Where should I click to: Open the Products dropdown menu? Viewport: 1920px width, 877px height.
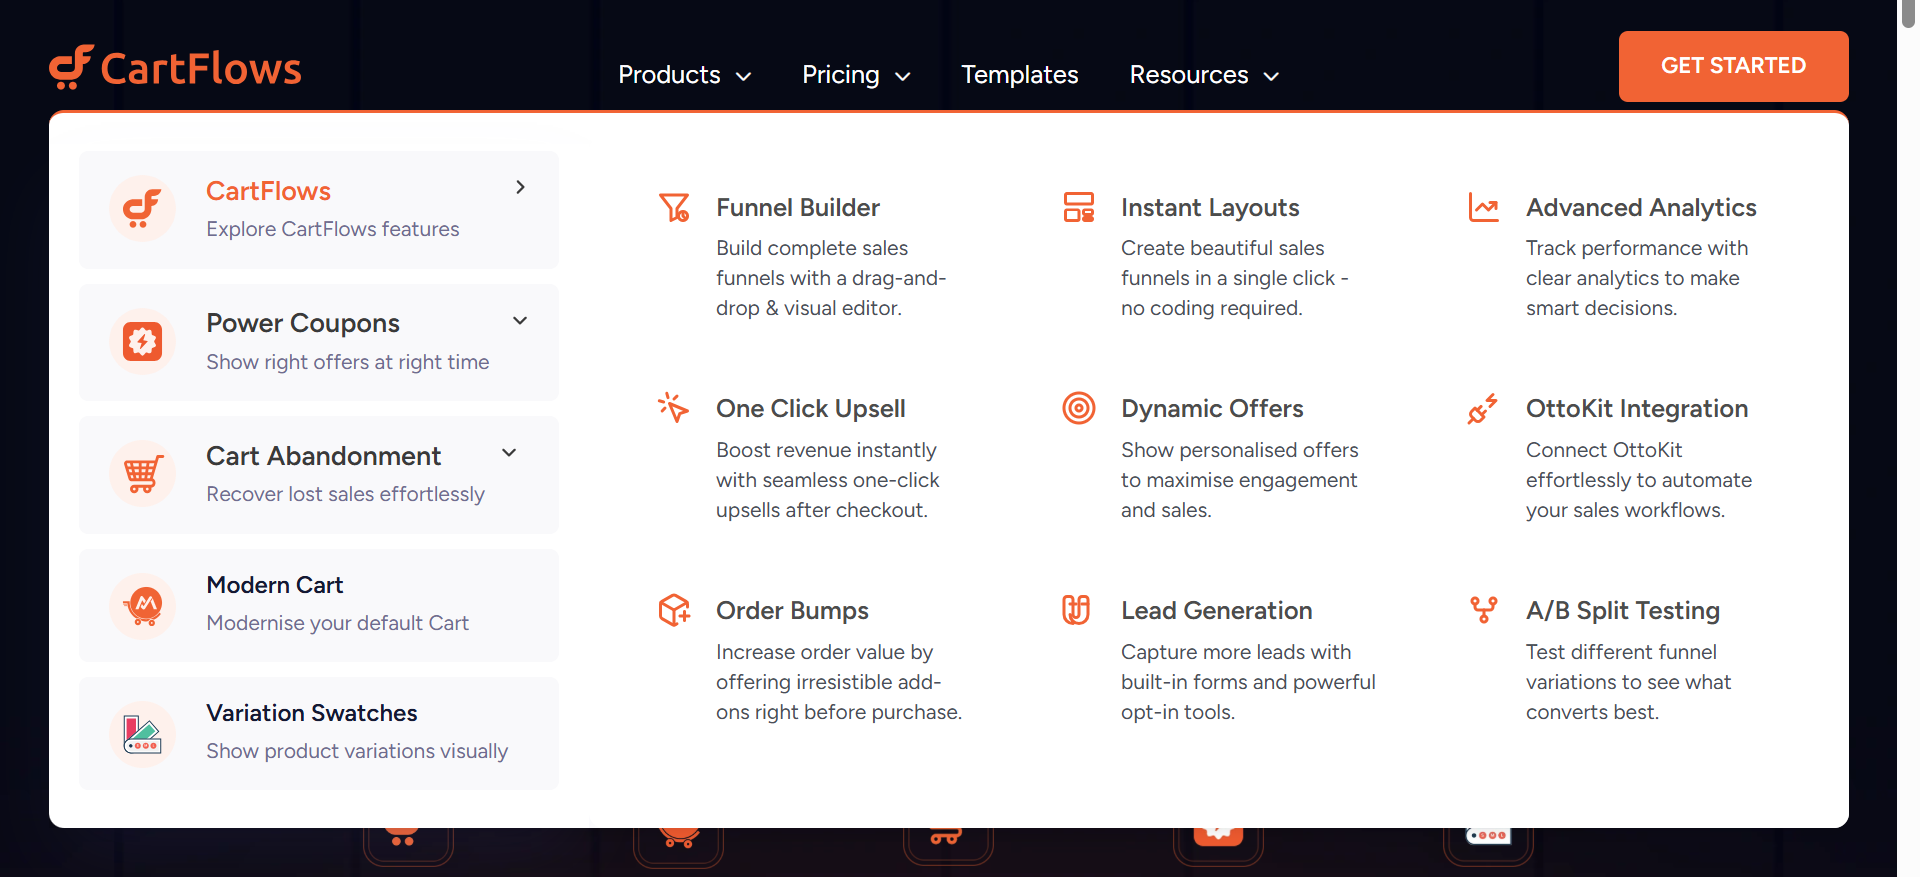(x=685, y=75)
